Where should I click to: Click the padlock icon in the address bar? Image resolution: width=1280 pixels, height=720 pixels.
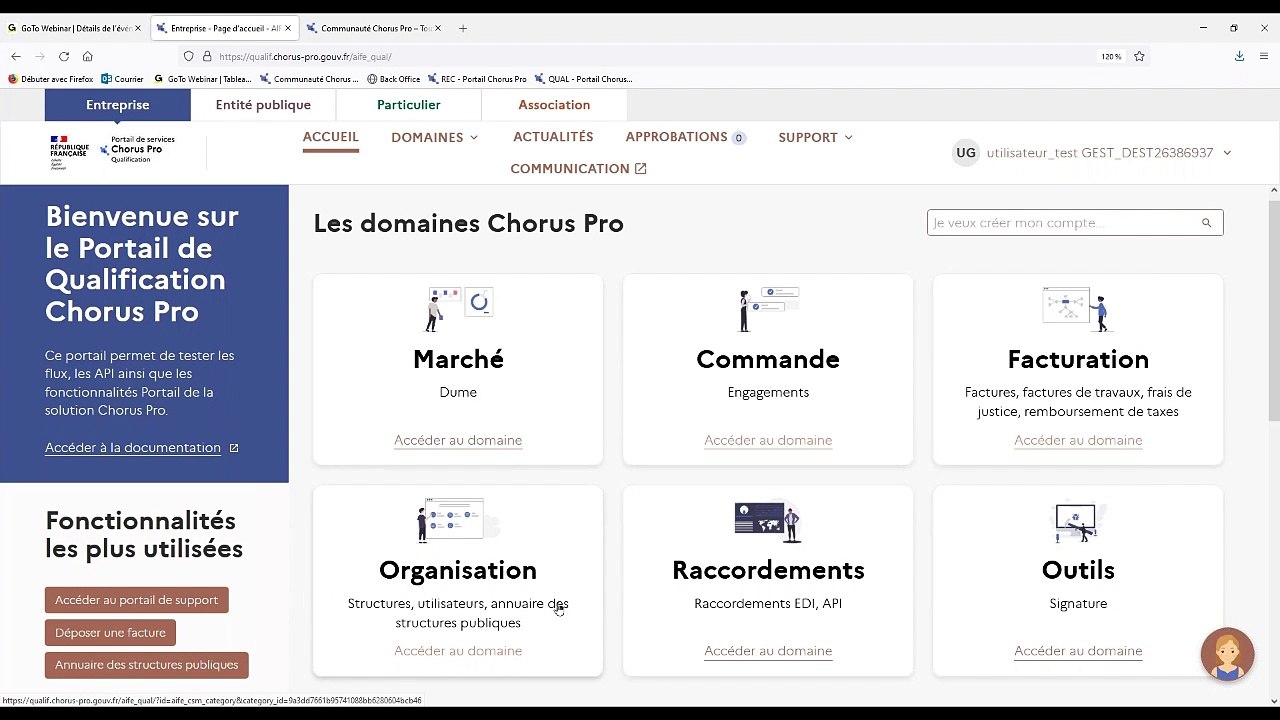pos(207,57)
